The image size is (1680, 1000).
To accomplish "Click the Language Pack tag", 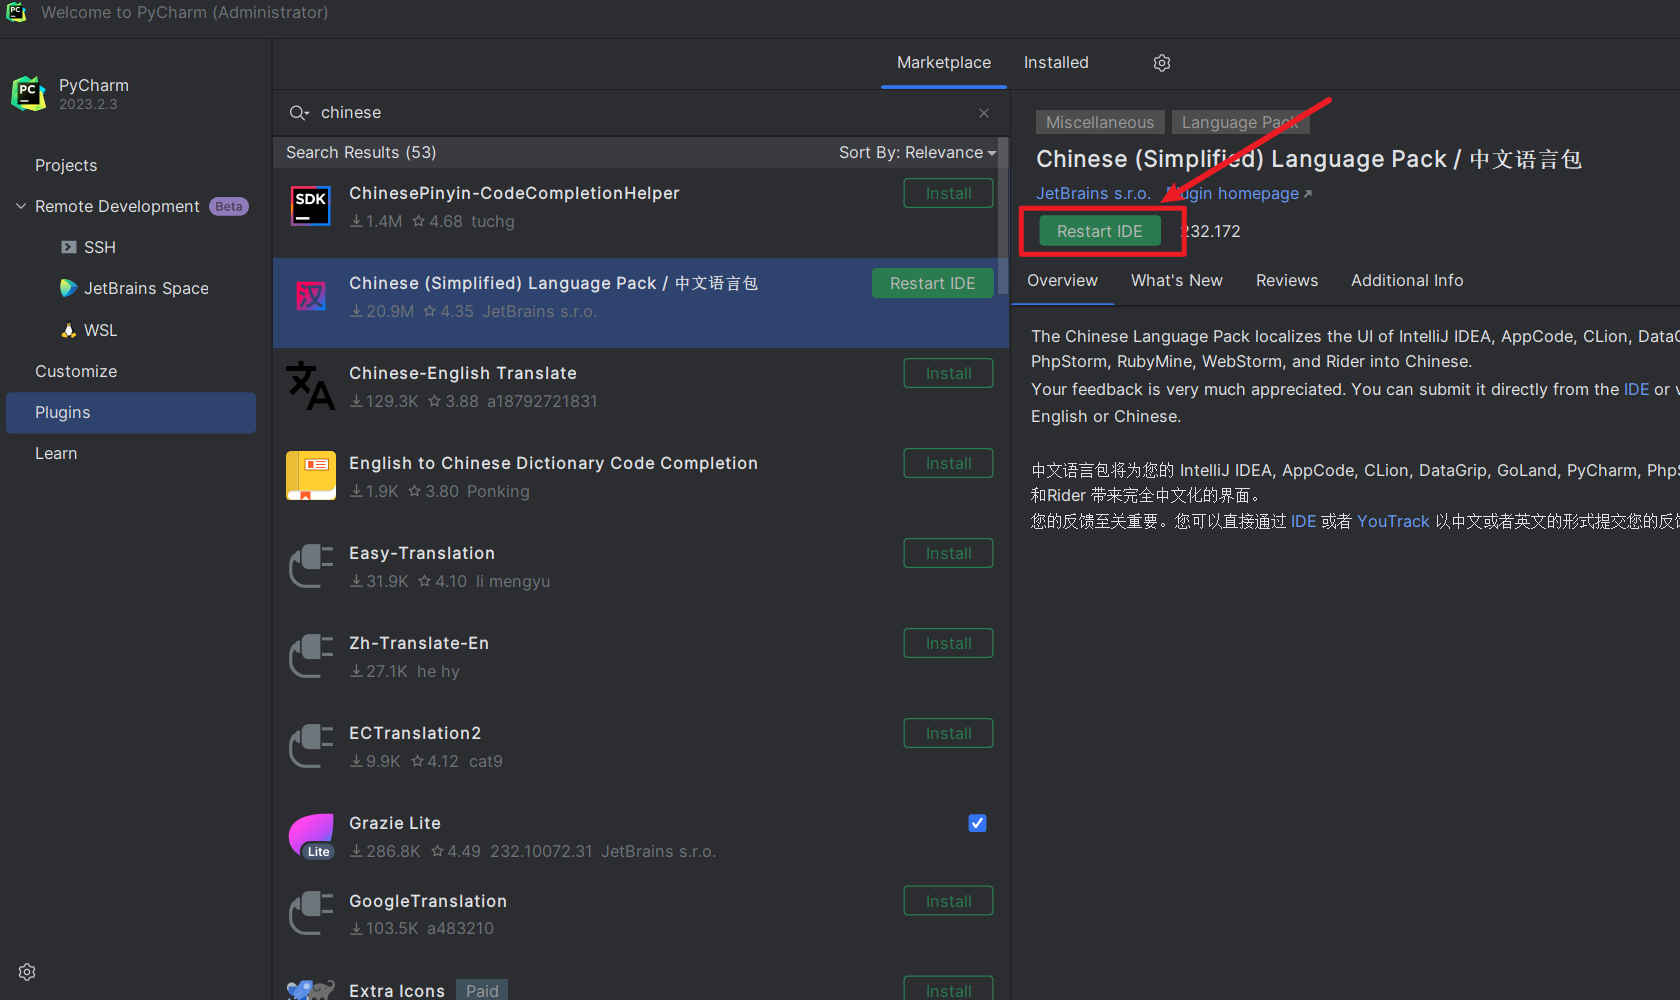I will point(1240,122).
